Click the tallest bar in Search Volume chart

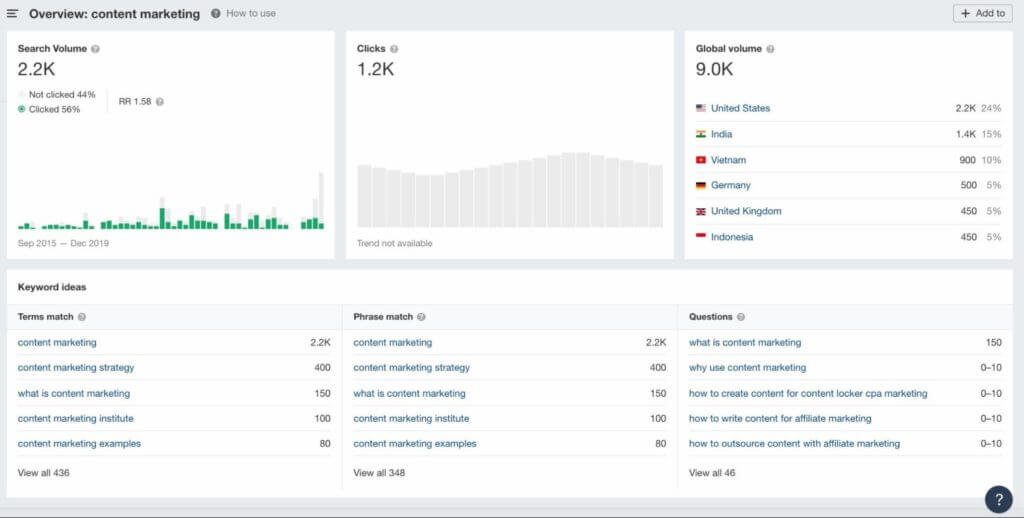[x=321, y=200]
